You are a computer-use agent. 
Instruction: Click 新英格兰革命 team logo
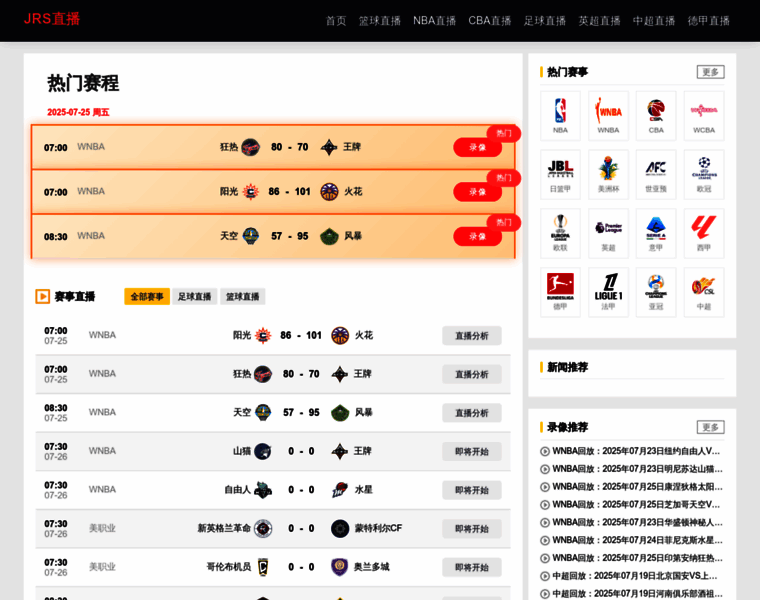[263, 529]
